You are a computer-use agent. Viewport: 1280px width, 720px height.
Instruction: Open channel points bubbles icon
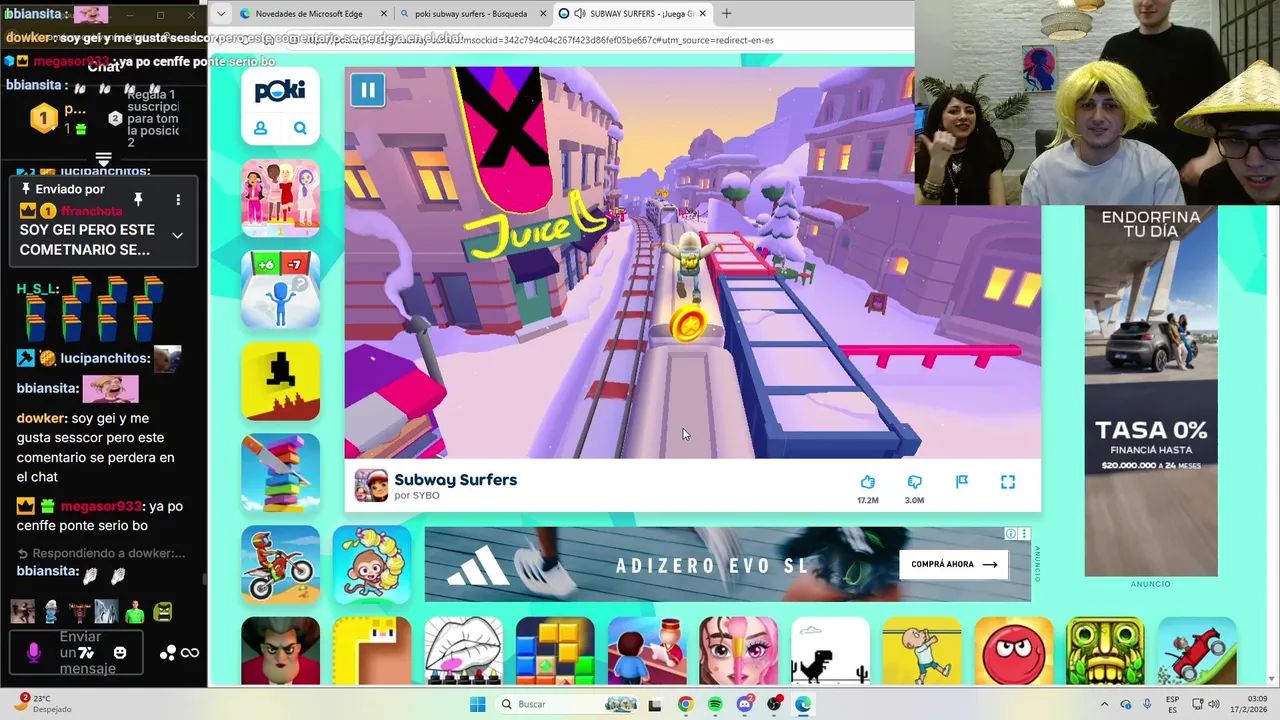[x=167, y=652]
